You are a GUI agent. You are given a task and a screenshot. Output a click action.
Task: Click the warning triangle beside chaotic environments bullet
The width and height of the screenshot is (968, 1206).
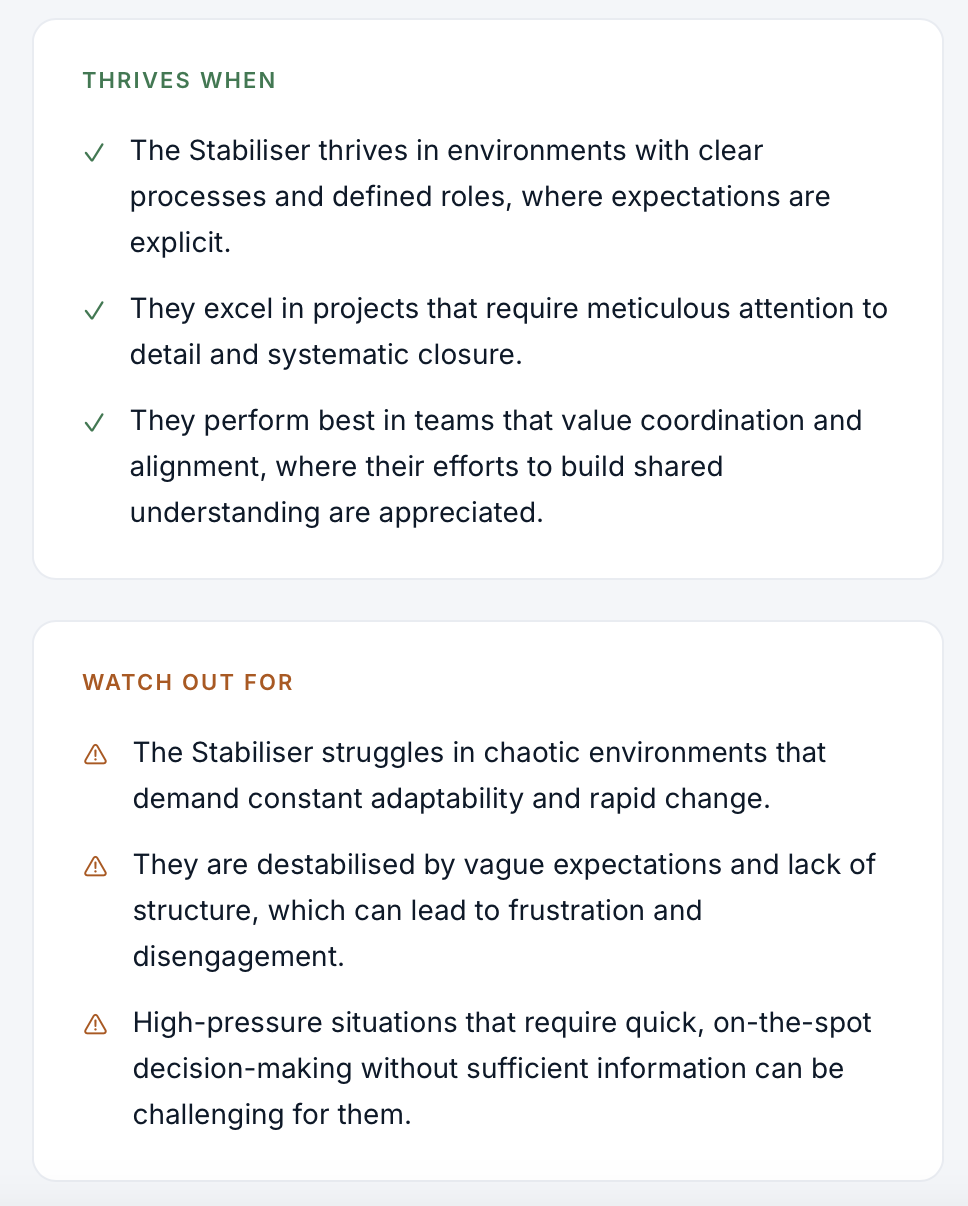click(x=96, y=755)
